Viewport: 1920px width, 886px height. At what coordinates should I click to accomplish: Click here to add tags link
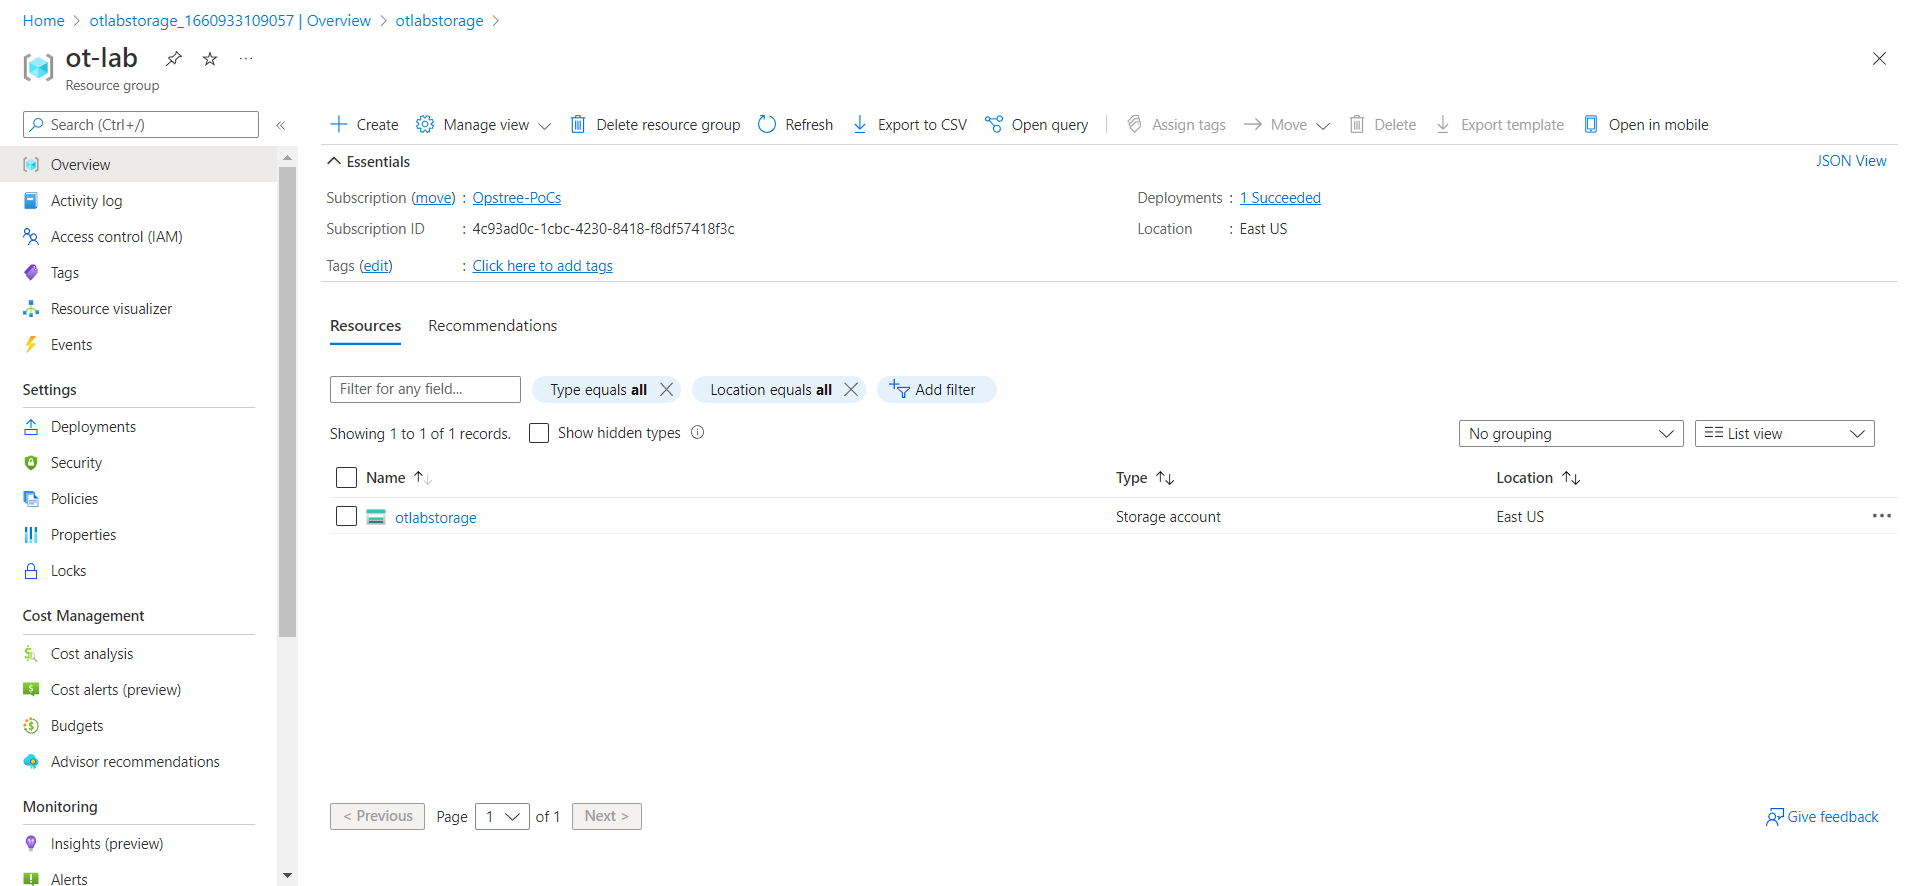click(x=543, y=266)
